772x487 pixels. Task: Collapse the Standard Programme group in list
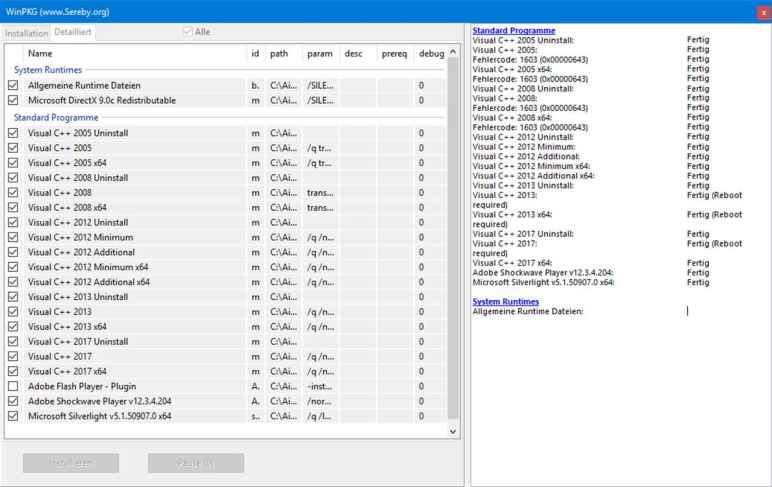tap(55, 117)
